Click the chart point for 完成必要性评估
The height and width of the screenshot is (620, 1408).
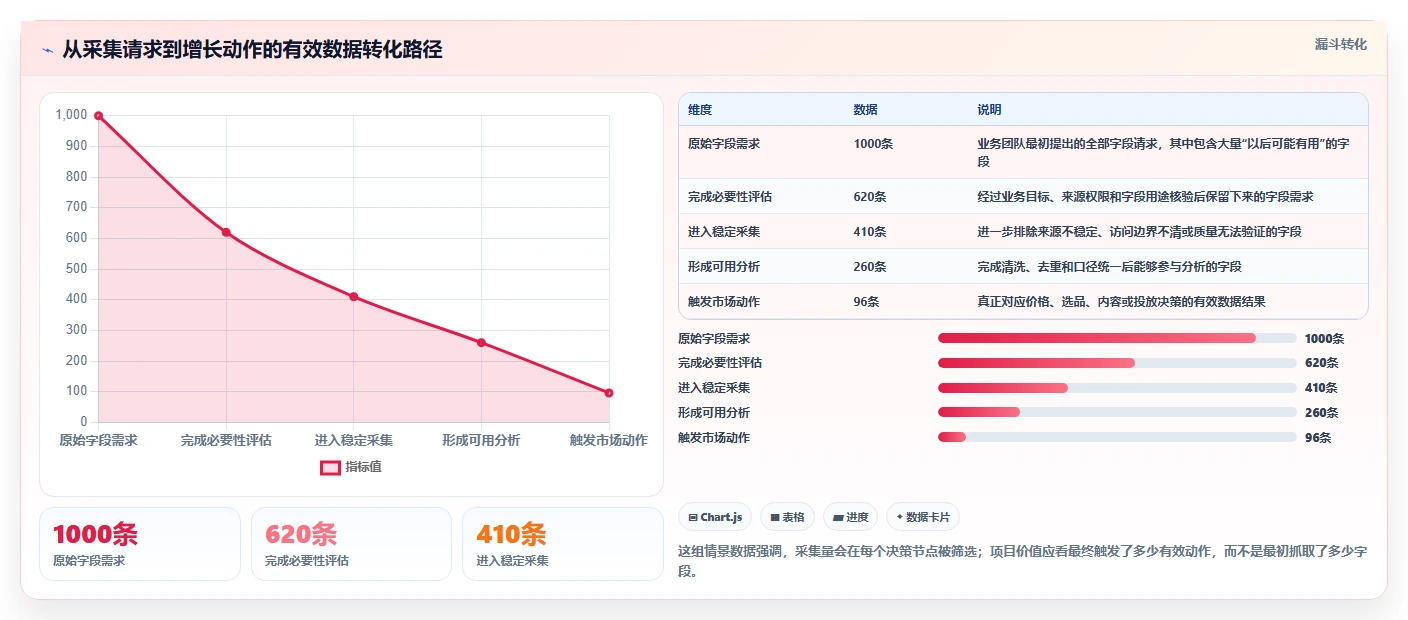coord(226,232)
